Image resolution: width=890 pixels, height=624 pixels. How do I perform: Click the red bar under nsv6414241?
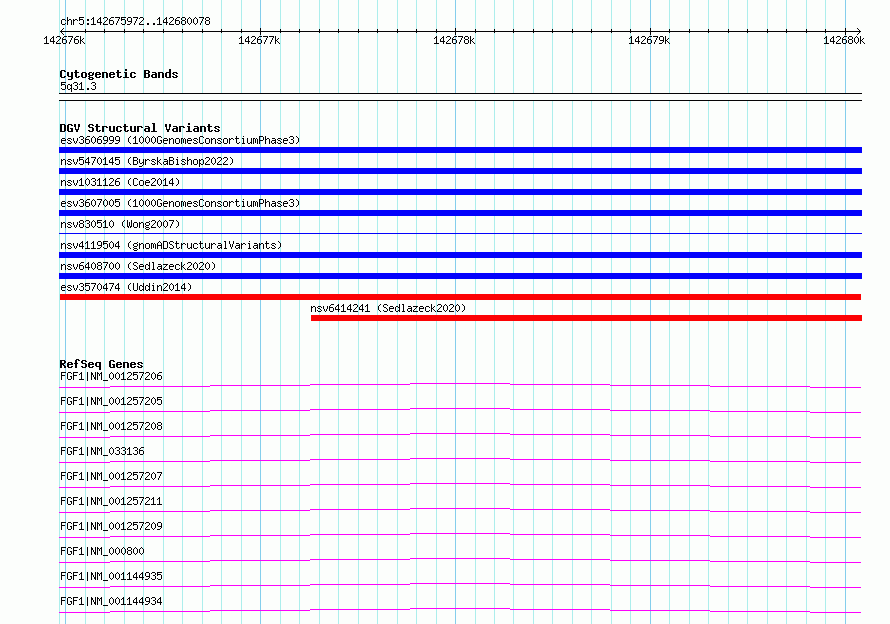point(586,318)
